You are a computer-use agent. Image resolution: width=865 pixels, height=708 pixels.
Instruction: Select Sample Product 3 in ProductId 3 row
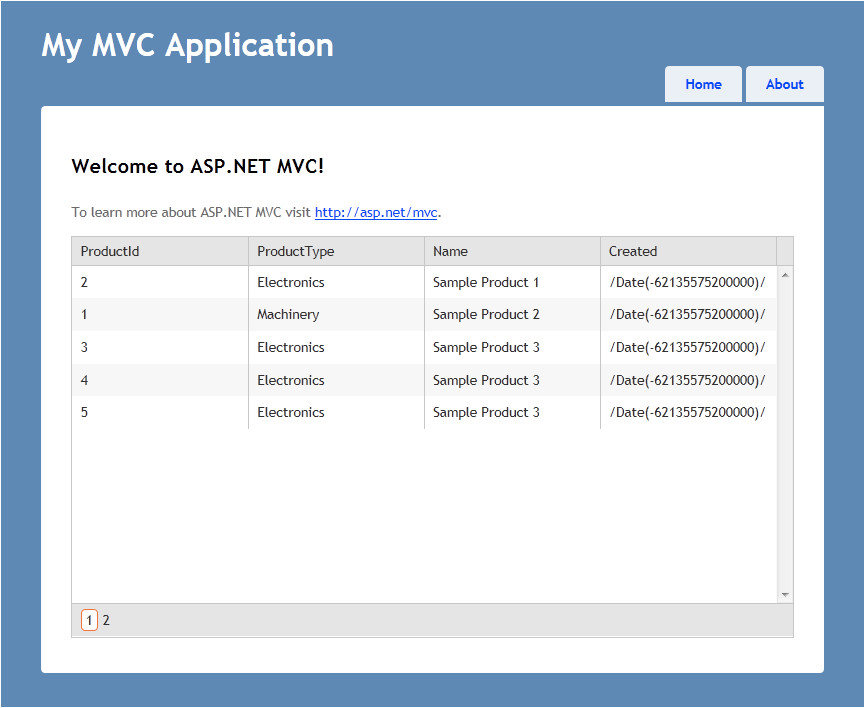(512, 348)
